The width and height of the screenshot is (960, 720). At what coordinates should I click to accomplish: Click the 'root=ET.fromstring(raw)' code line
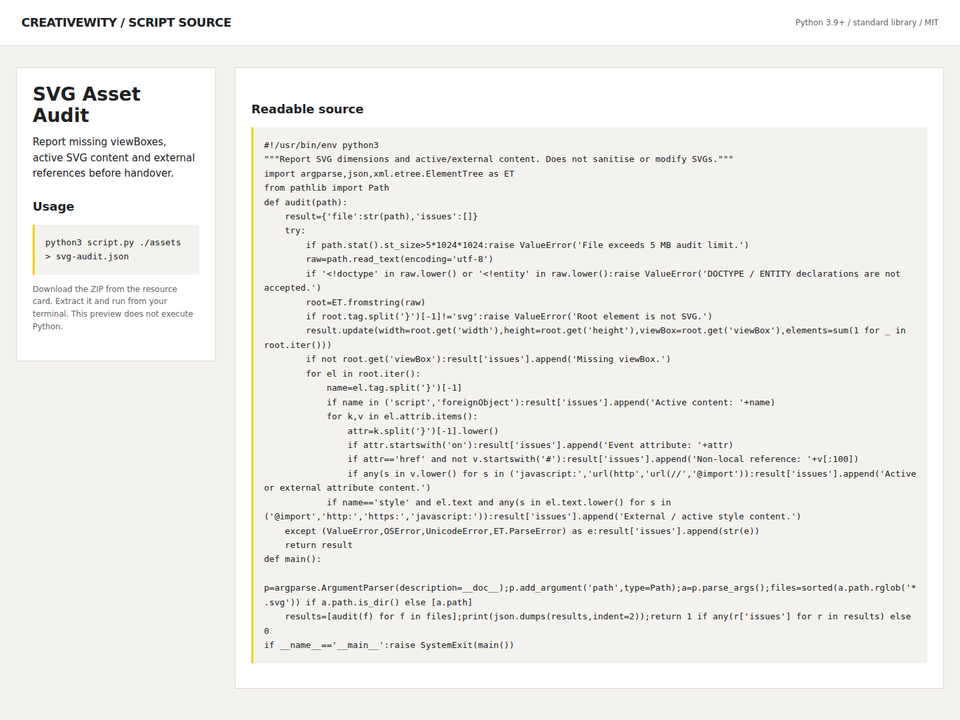tap(365, 302)
